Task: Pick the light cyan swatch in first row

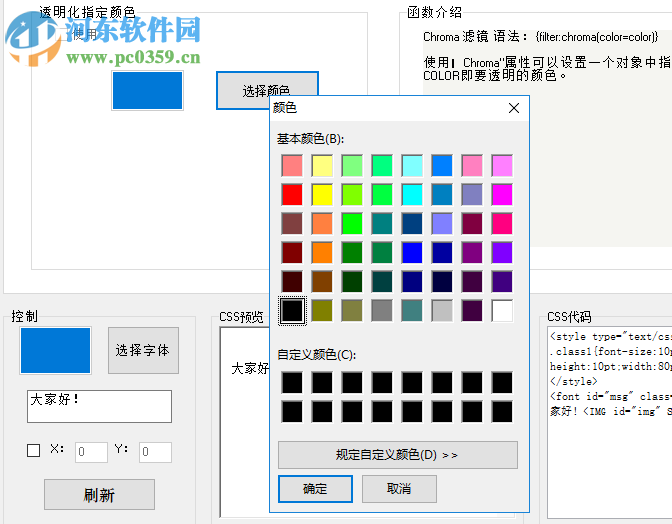Action: [412, 166]
